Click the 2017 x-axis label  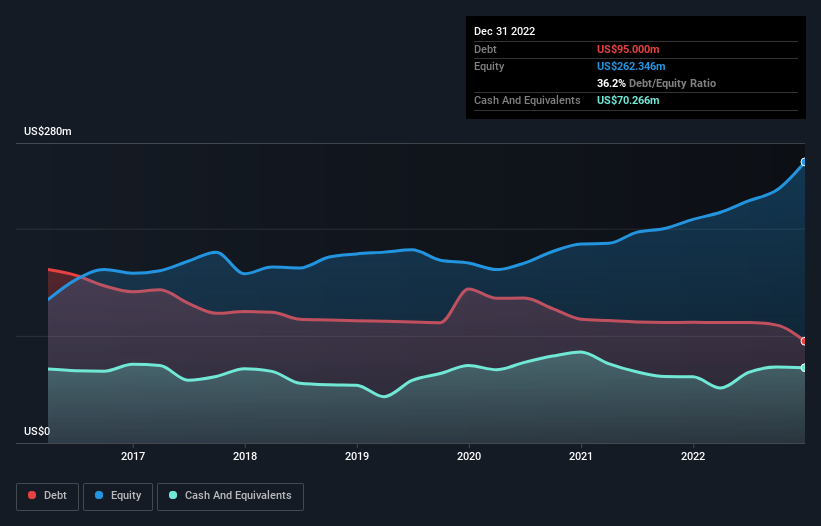coord(133,456)
